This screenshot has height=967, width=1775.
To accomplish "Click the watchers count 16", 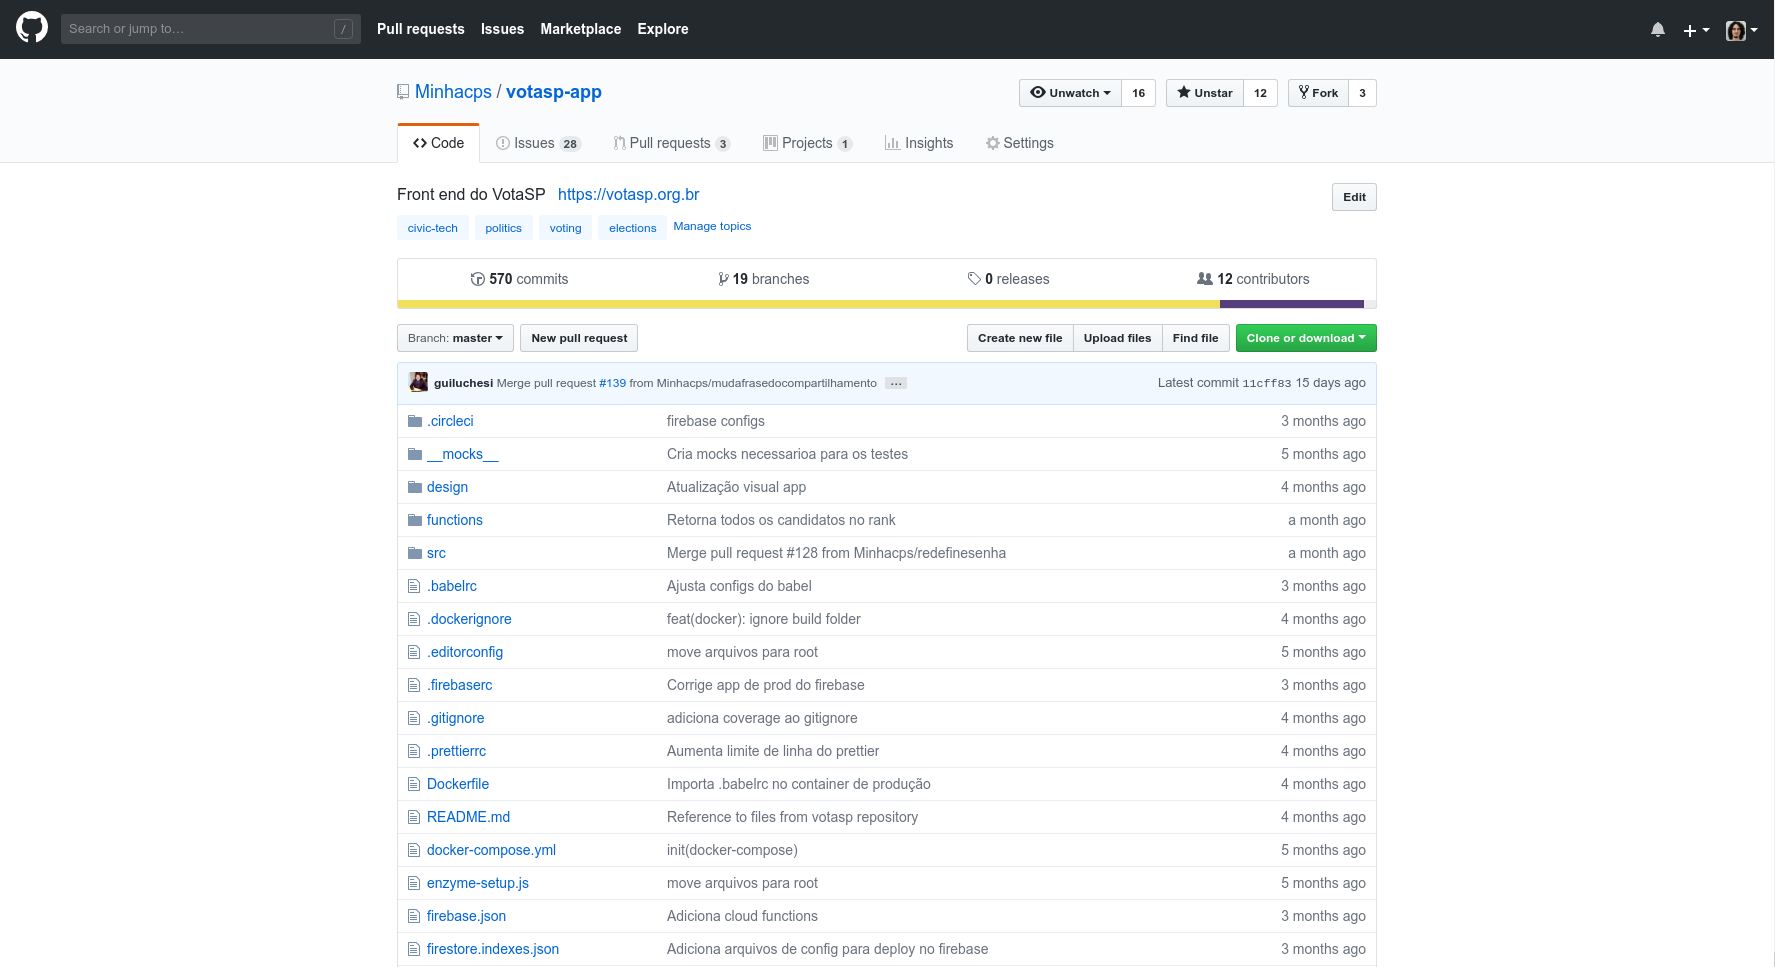I will pos(1139,93).
